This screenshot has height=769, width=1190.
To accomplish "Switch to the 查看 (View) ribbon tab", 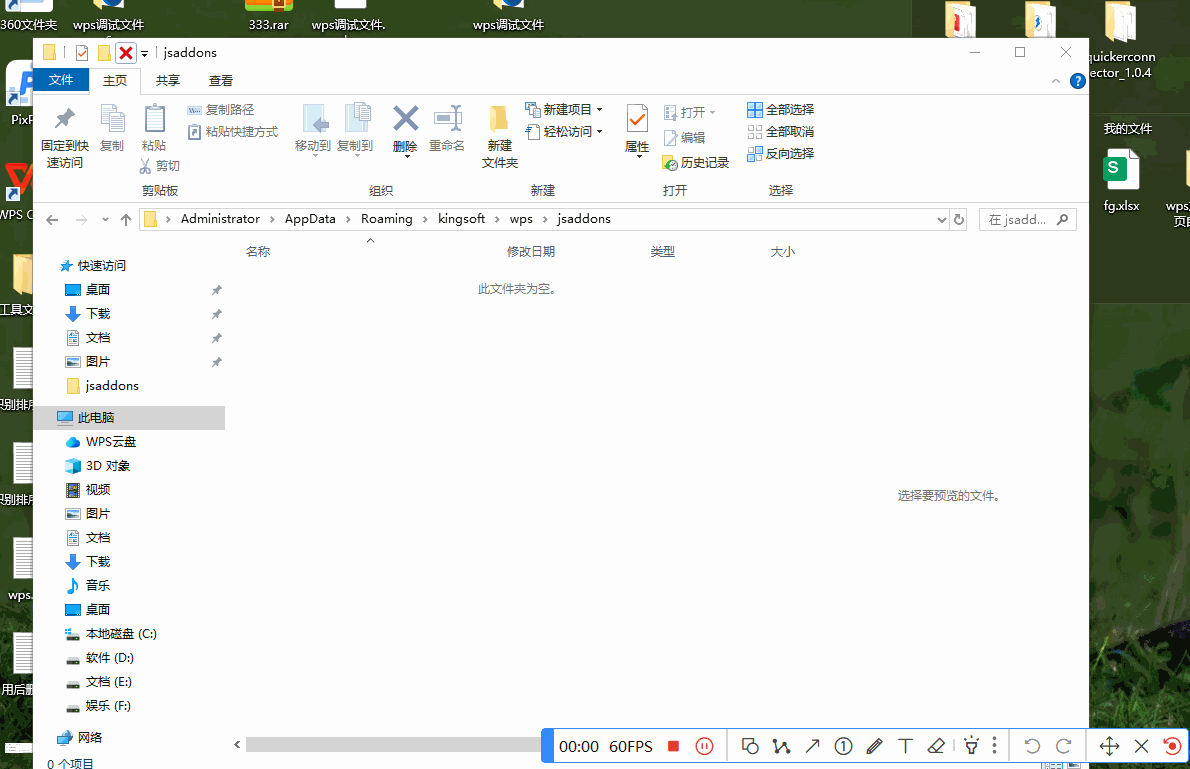I will click(221, 80).
